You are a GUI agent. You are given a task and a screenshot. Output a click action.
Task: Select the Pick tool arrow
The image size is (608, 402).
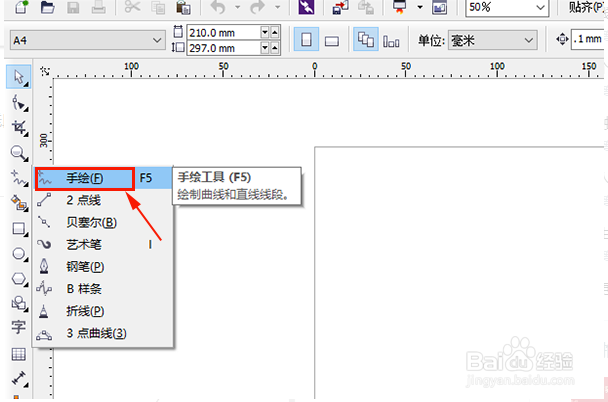(19, 77)
